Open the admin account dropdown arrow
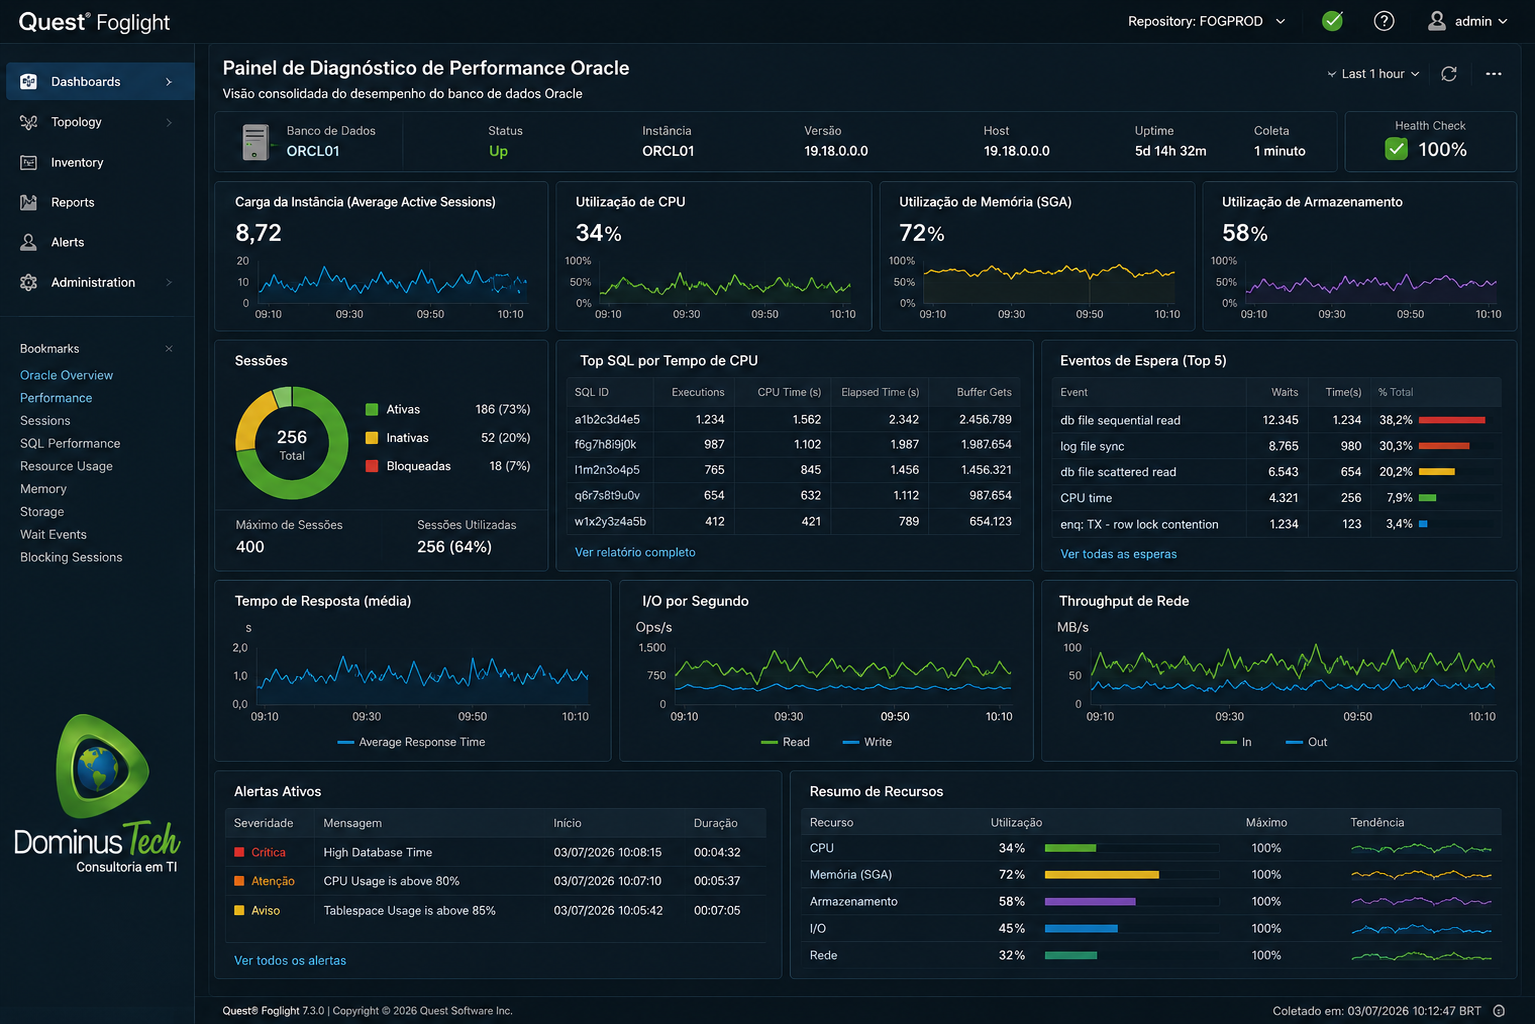This screenshot has height=1024, width=1535. 1502,21
